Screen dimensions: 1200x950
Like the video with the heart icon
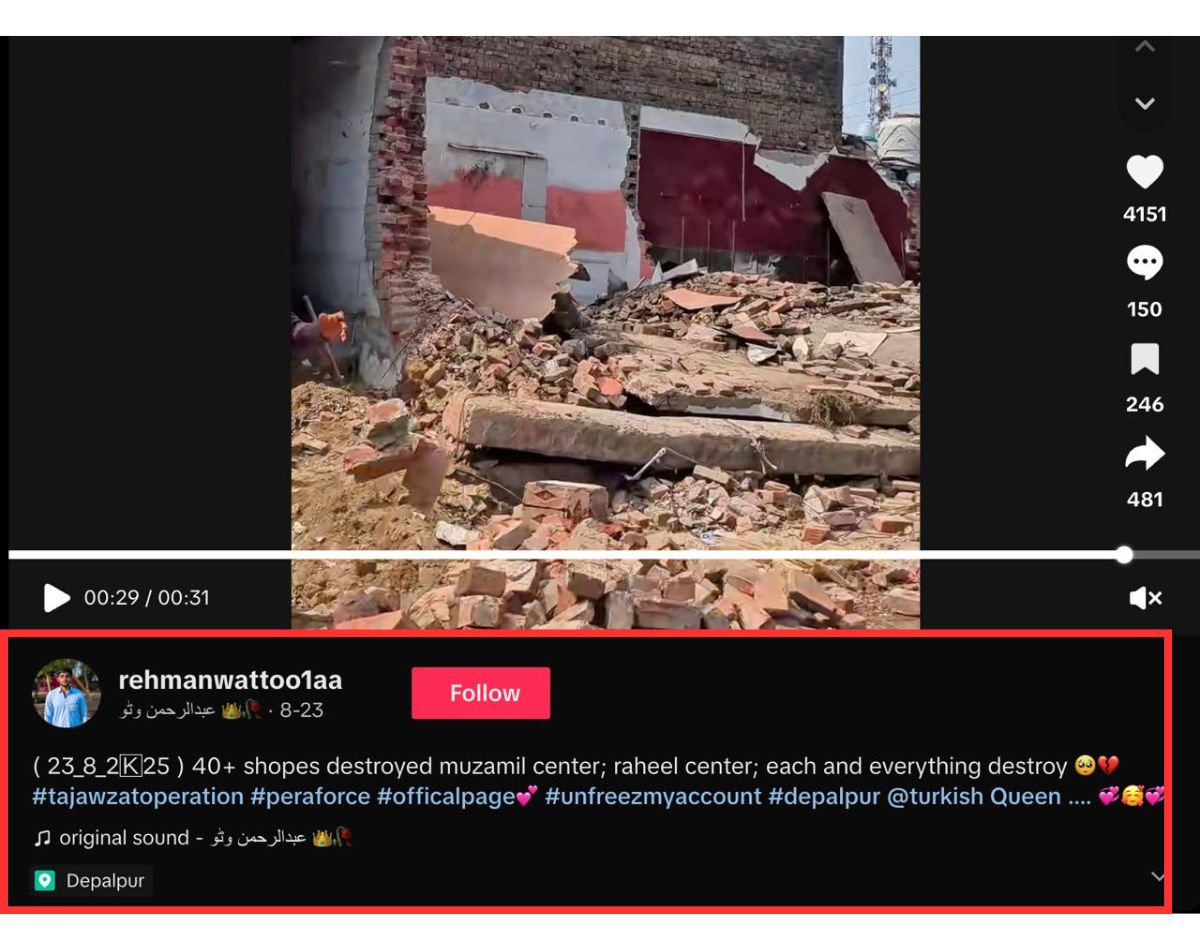point(1145,172)
